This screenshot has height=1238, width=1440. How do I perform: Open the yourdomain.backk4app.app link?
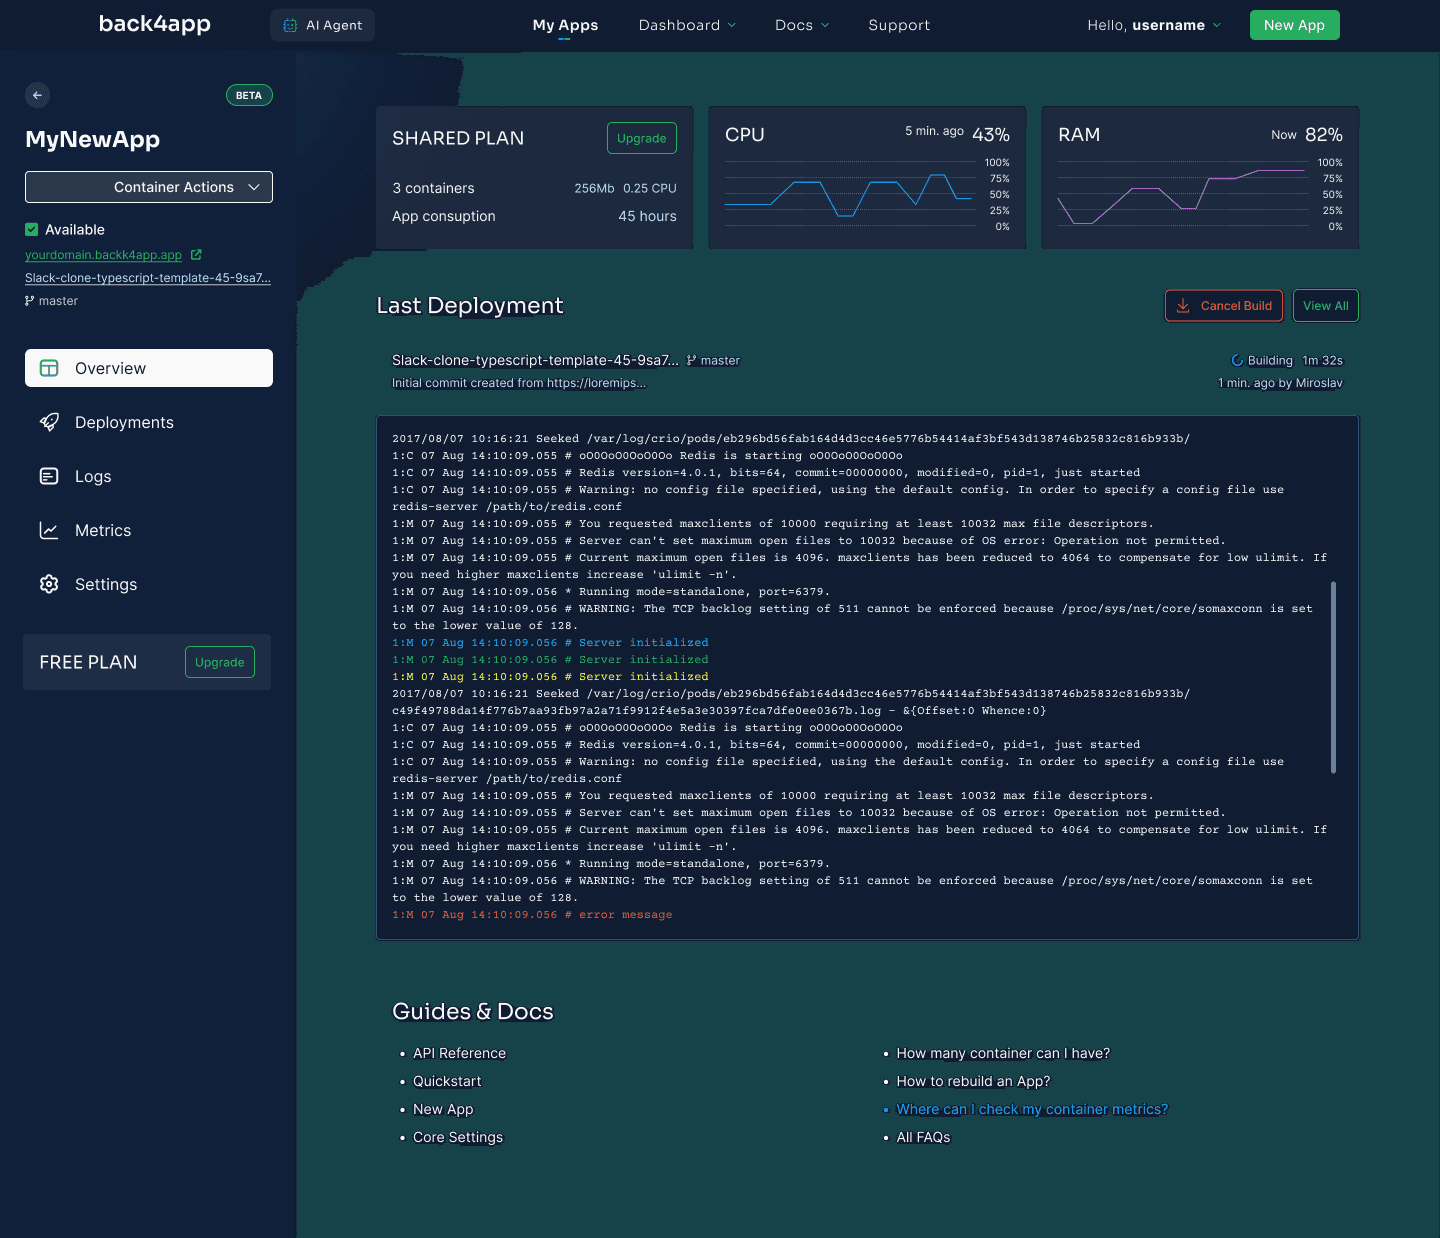103,255
